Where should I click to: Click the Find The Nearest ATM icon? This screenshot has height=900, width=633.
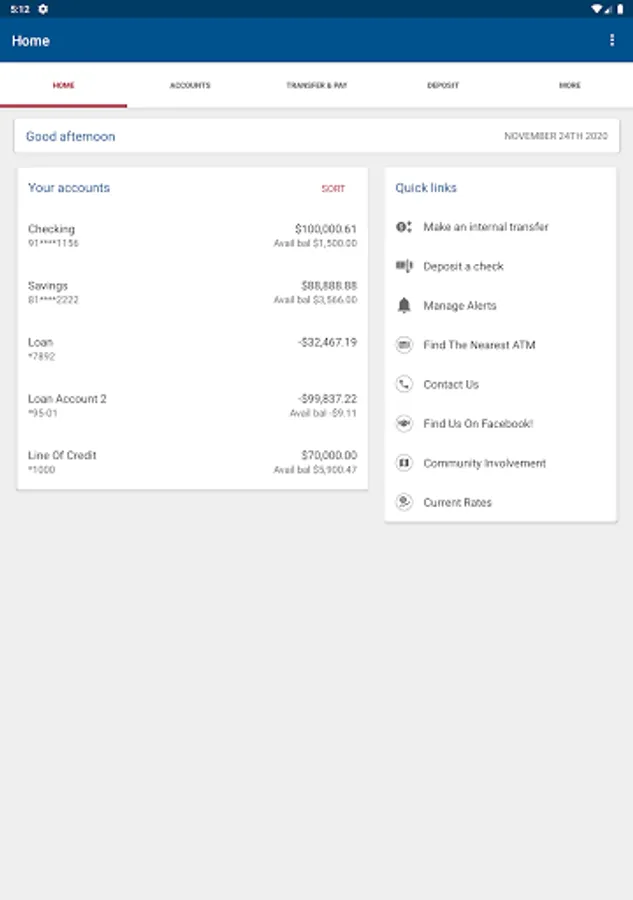point(404,345)
